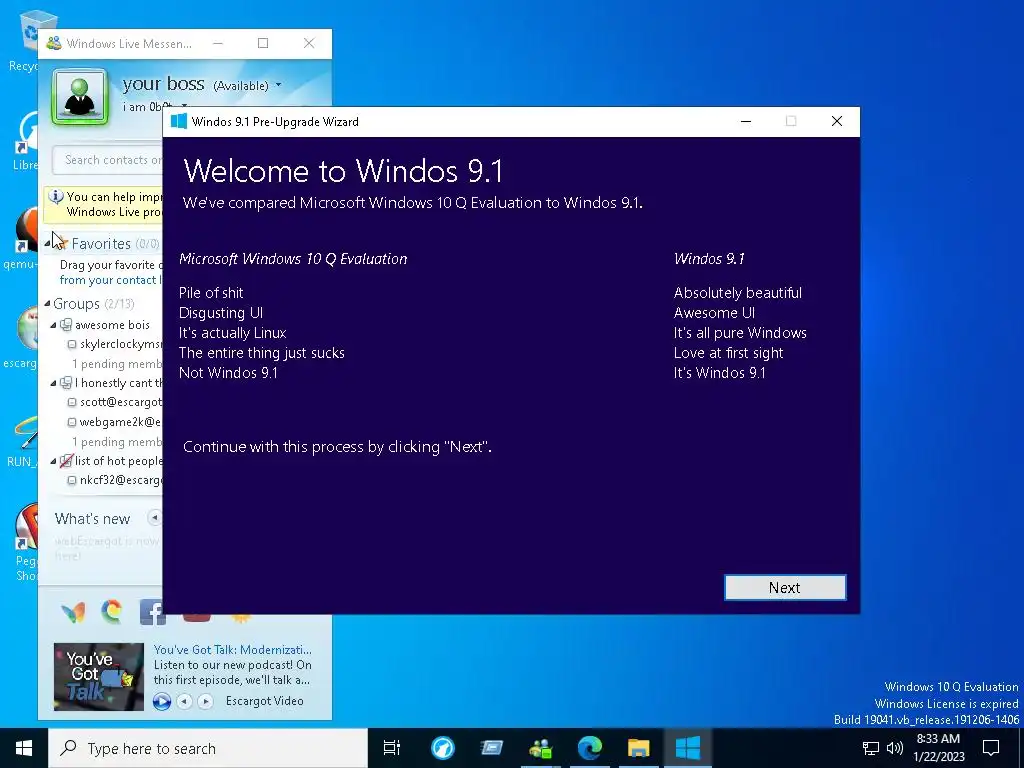Click the info icon in the help banner

pyautogui.click(x=56, y=197)
